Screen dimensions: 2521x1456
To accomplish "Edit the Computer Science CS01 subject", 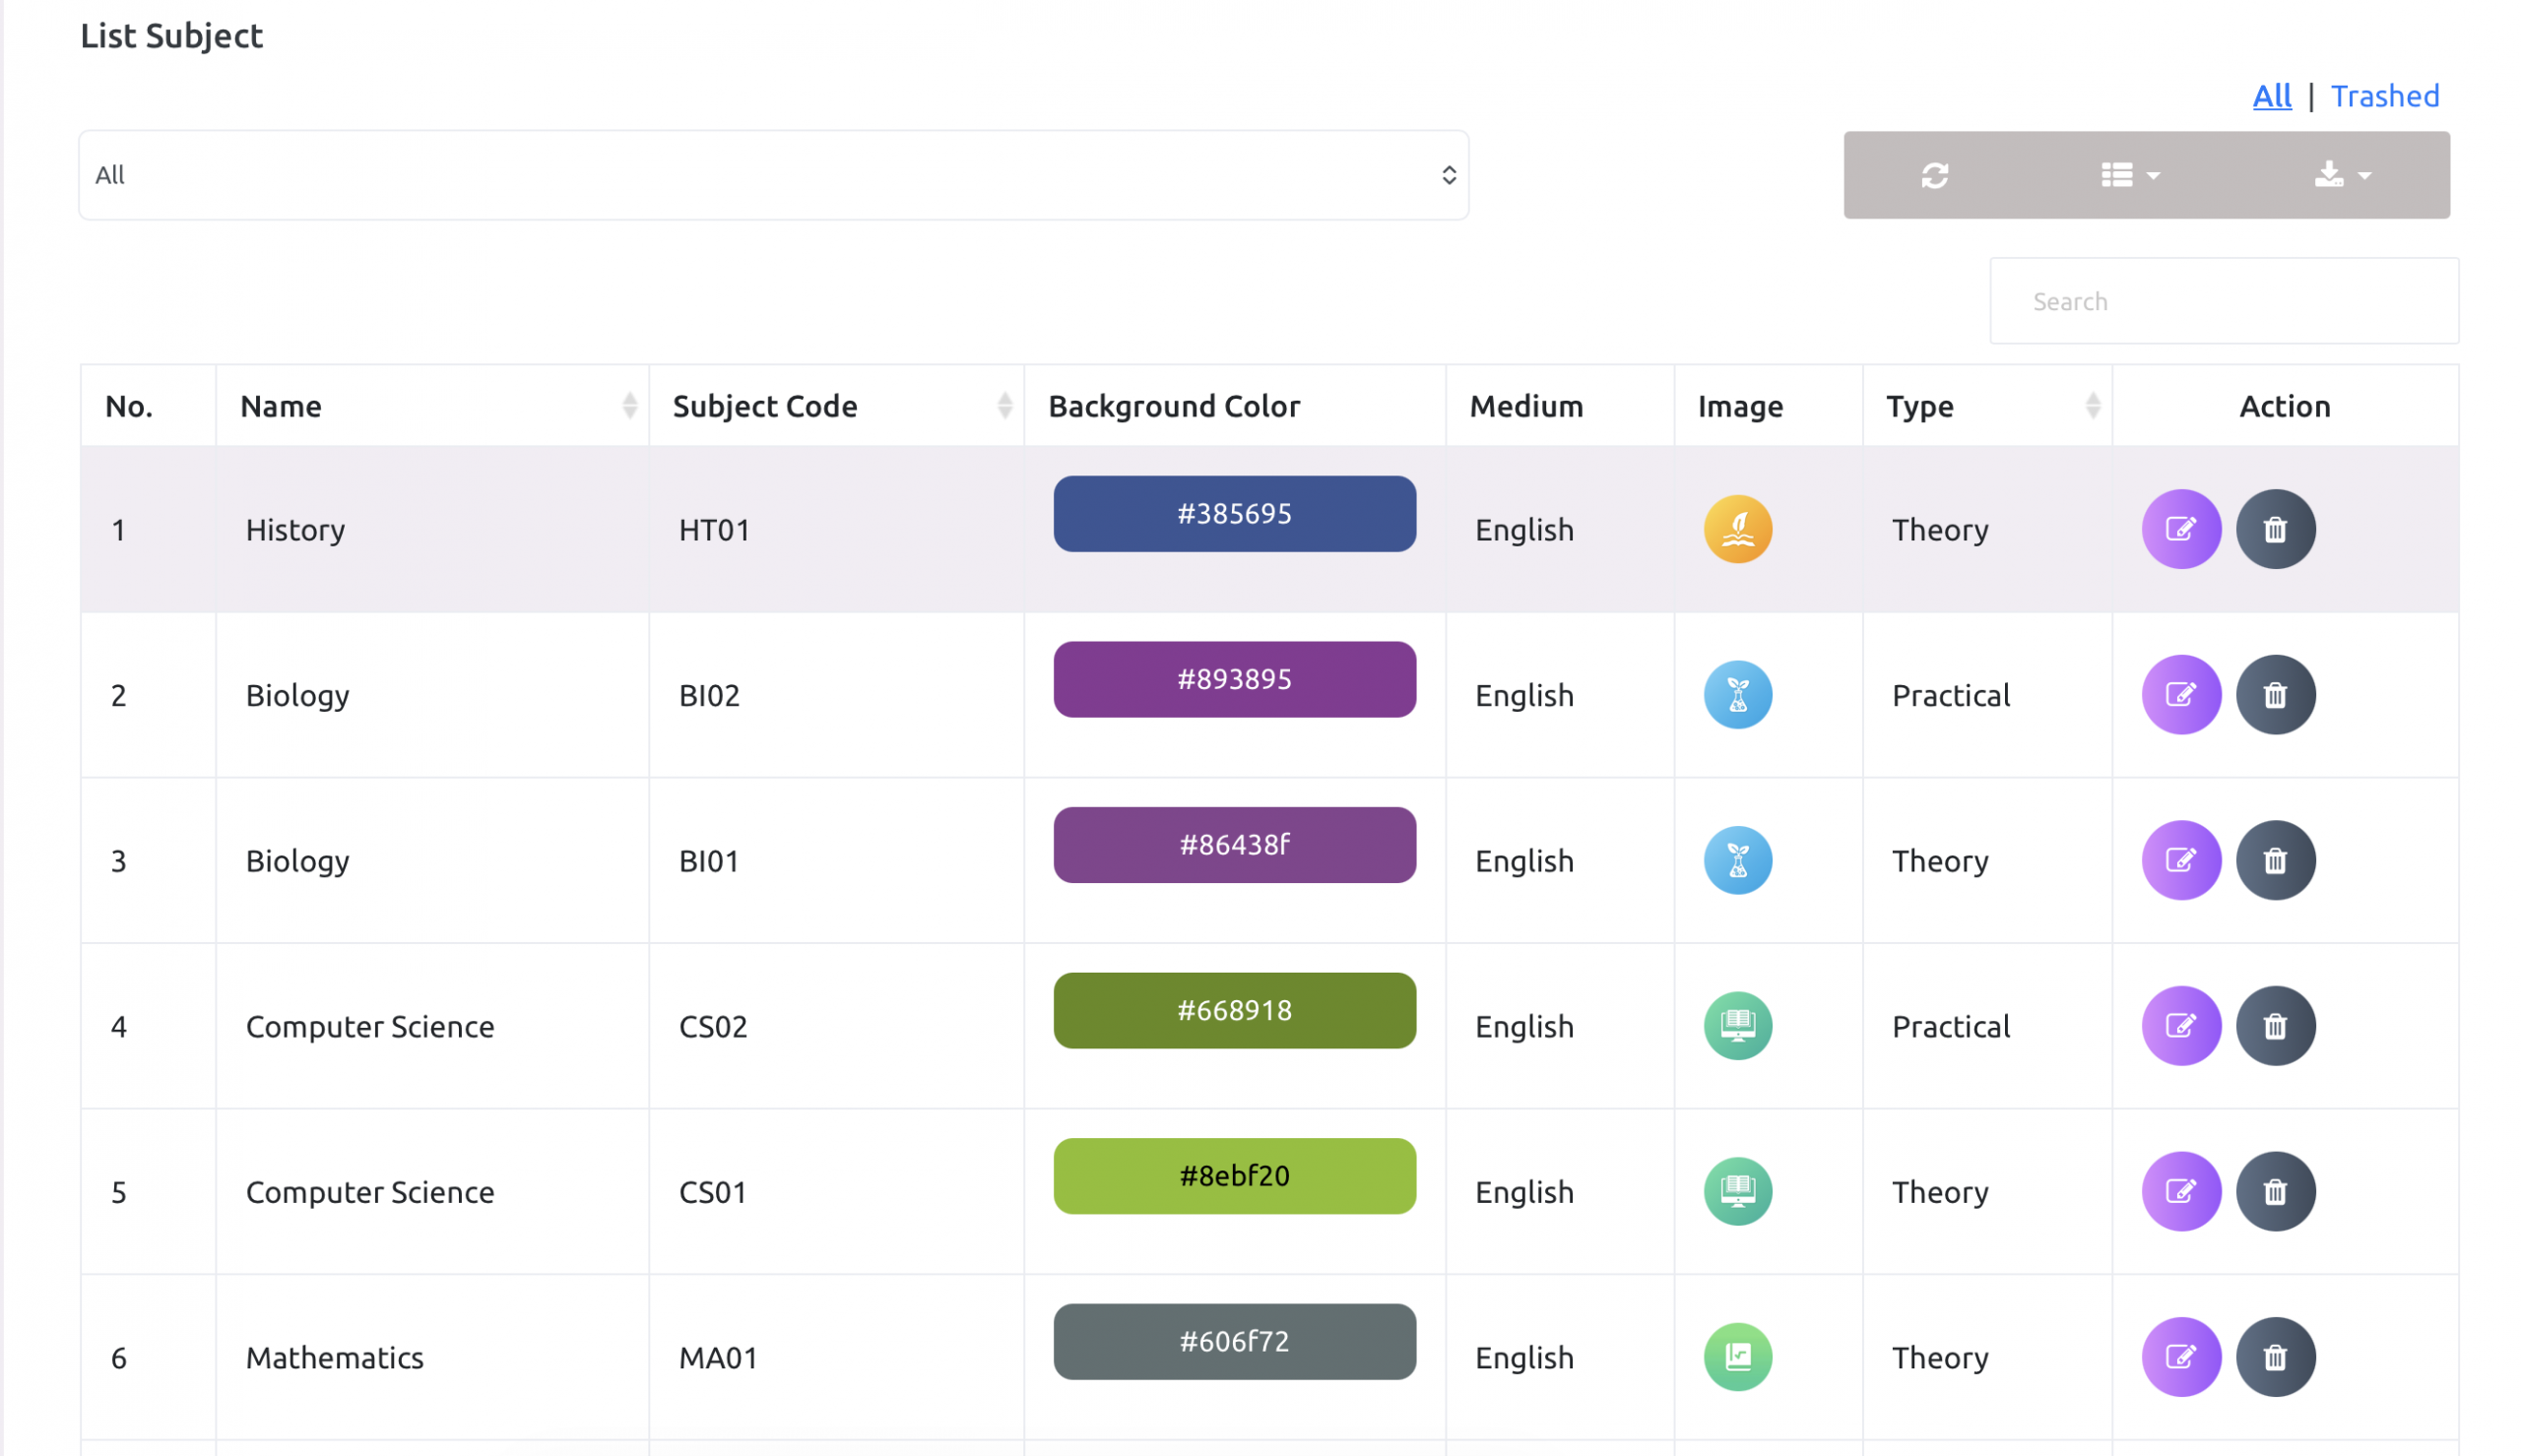I will pyautogui.click(x=2180, y=1192).
